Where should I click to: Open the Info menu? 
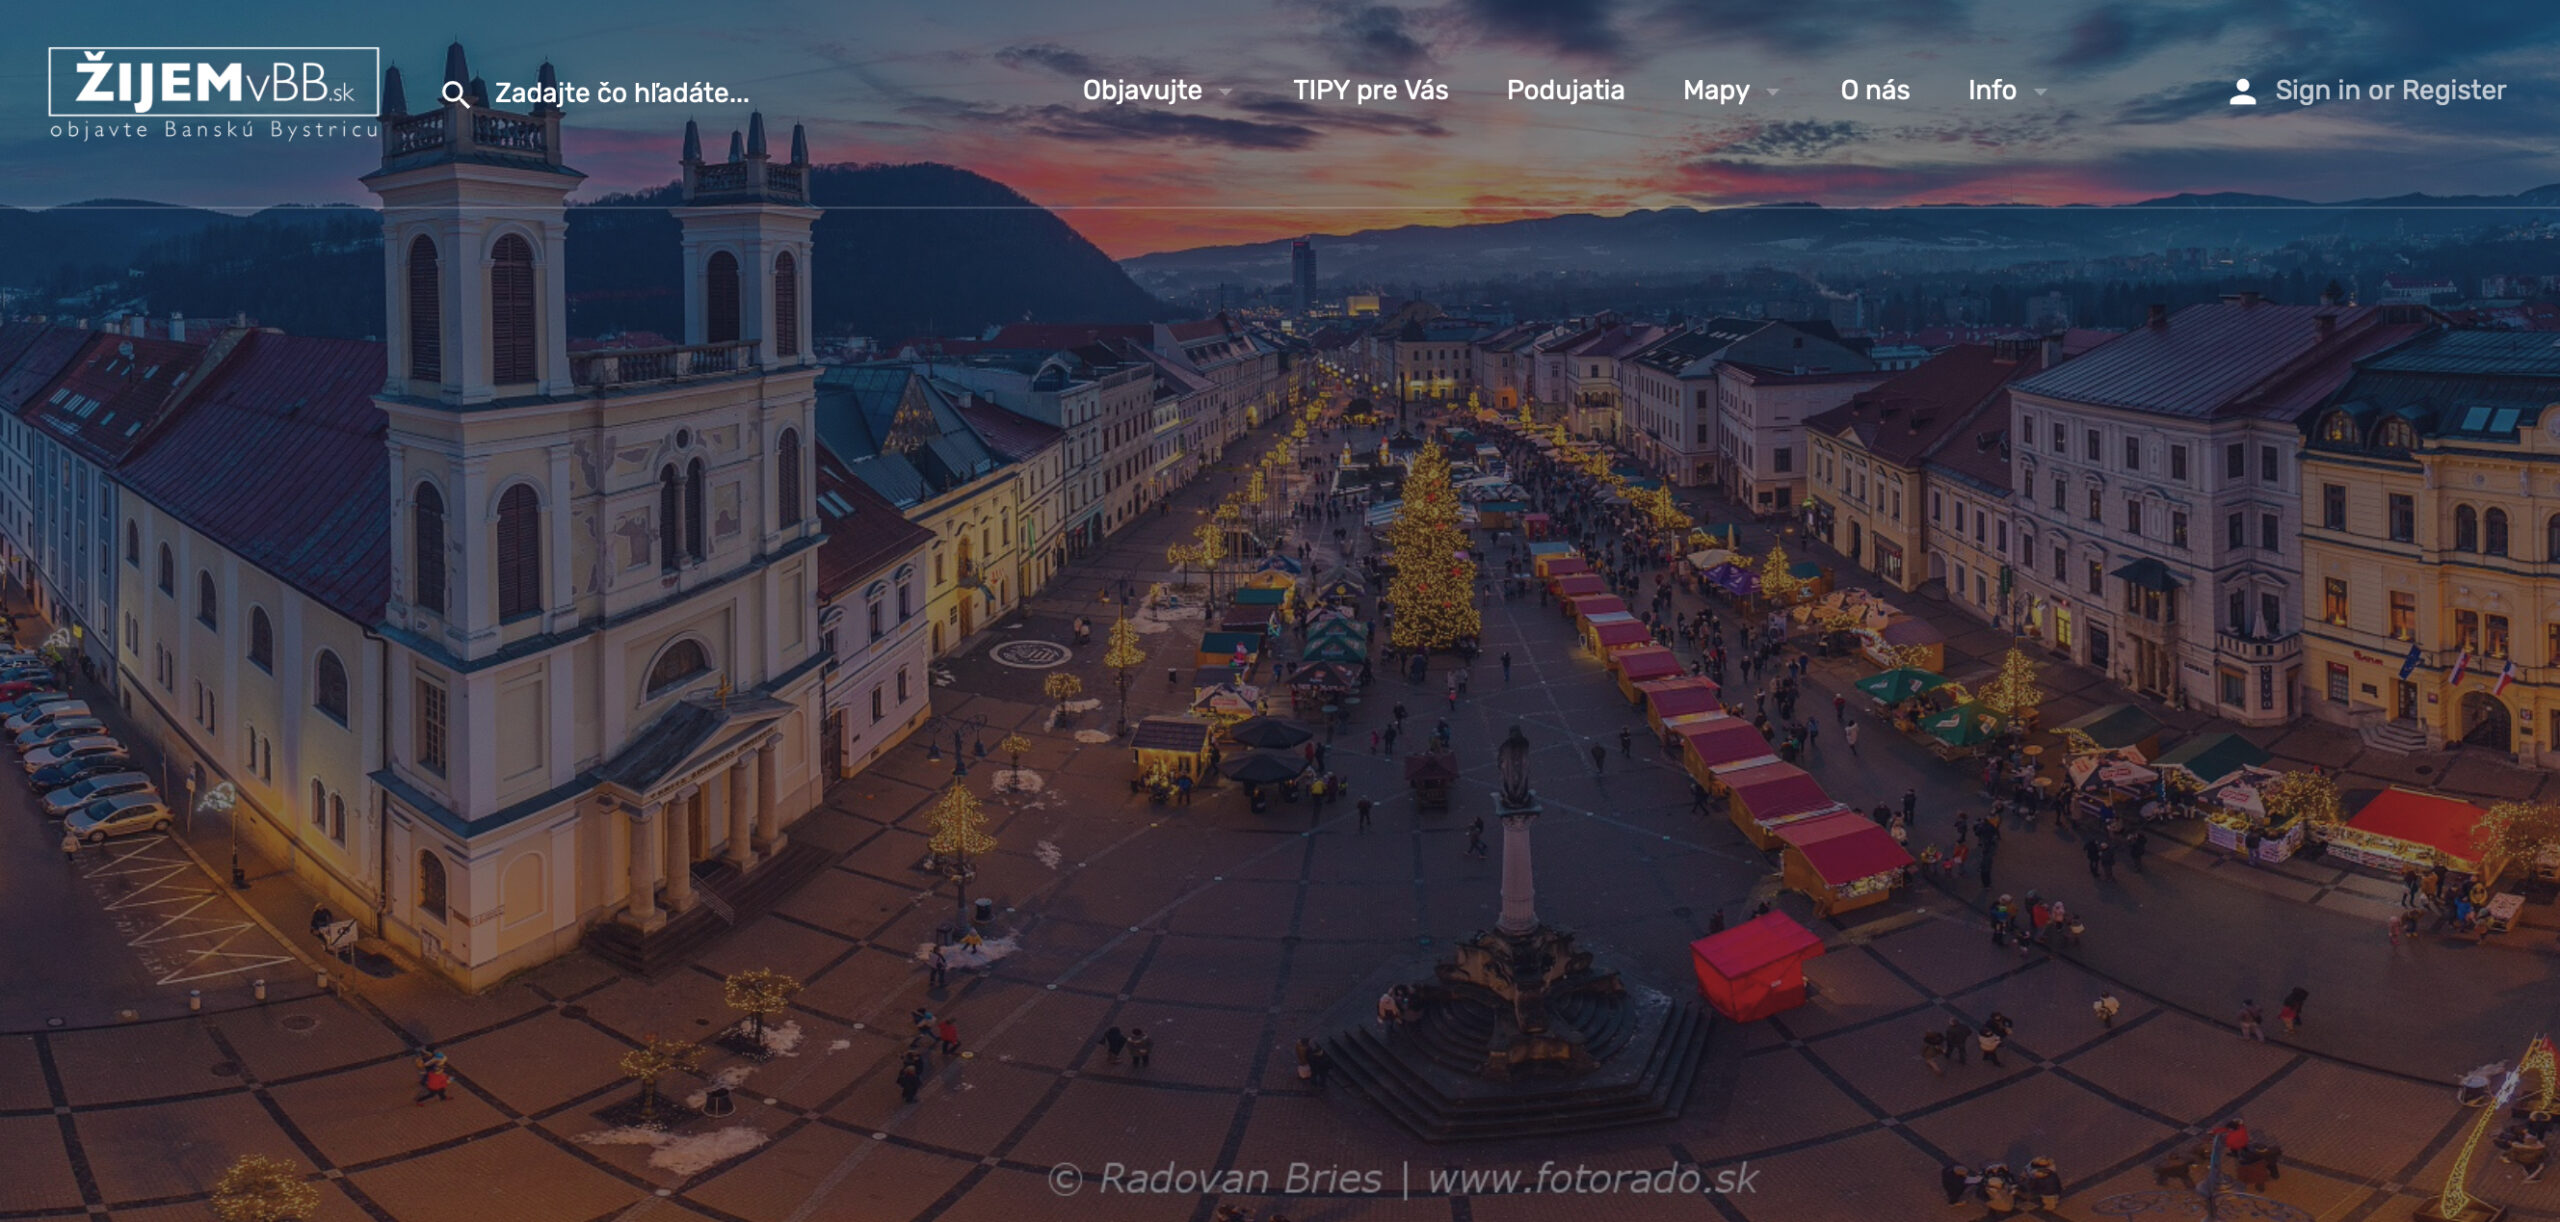[x=1991, y=90]
